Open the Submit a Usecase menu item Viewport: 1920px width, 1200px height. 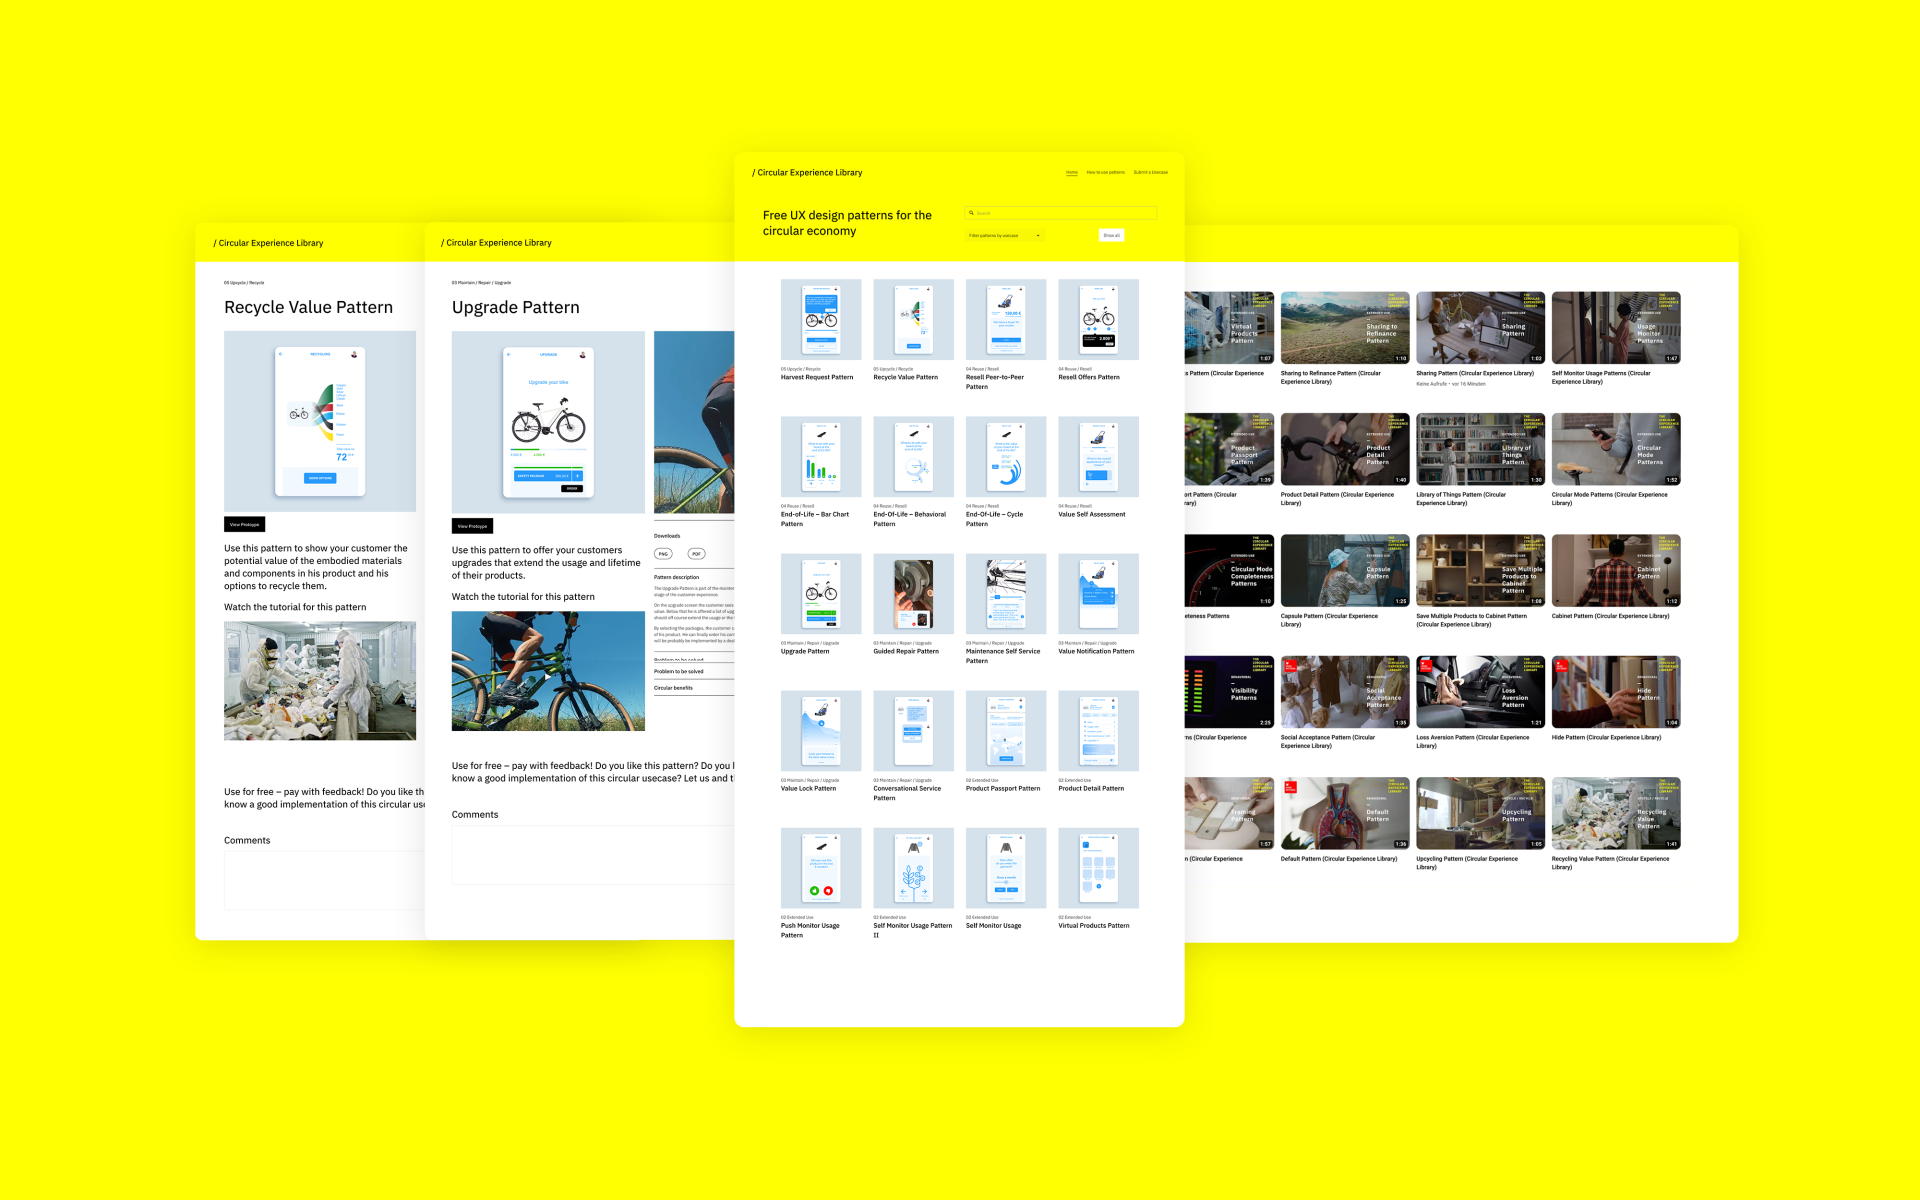click(1150, 172)
